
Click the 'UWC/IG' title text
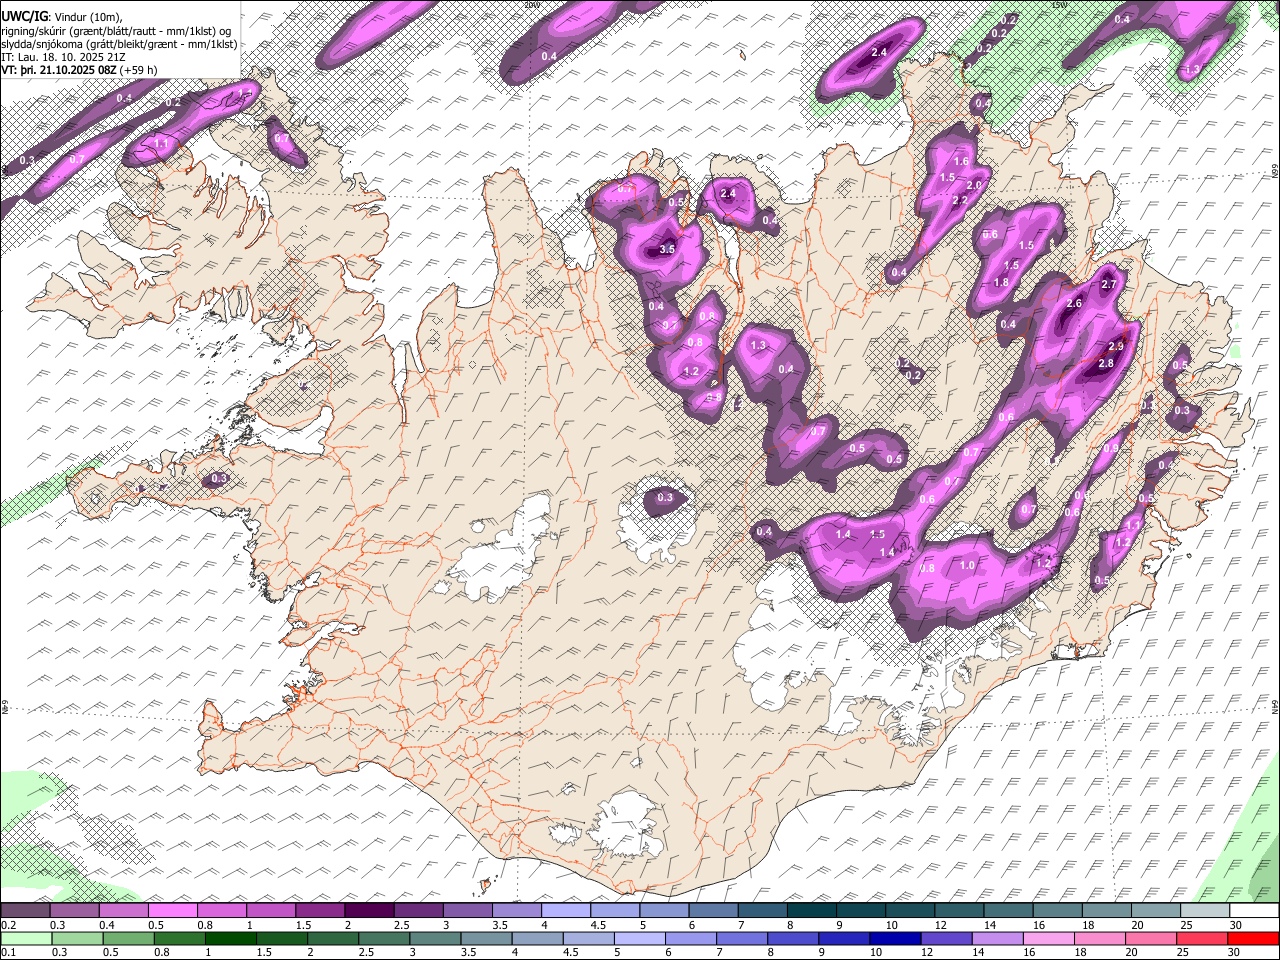24,16
